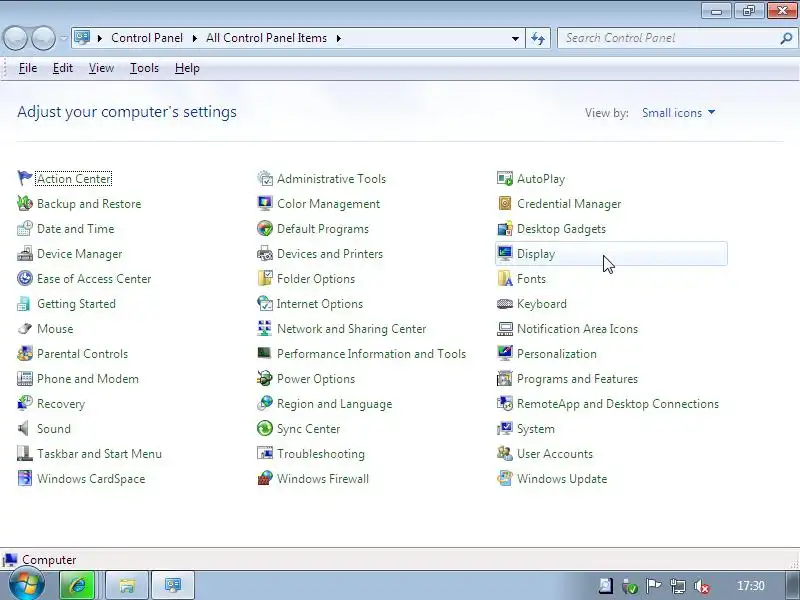Launch Internet Explorer from the taskbar
The width and height of the screenshot is (800, 600).
78,585
